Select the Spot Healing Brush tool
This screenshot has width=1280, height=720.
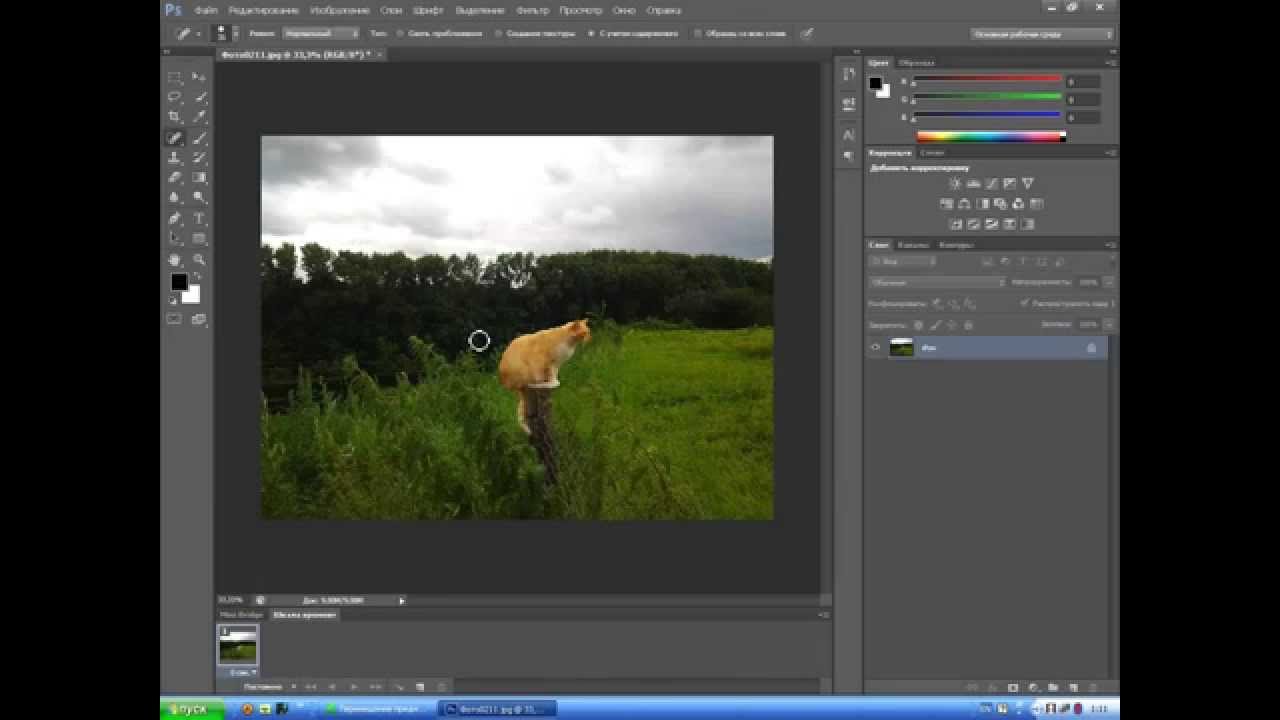click(175, 138)
